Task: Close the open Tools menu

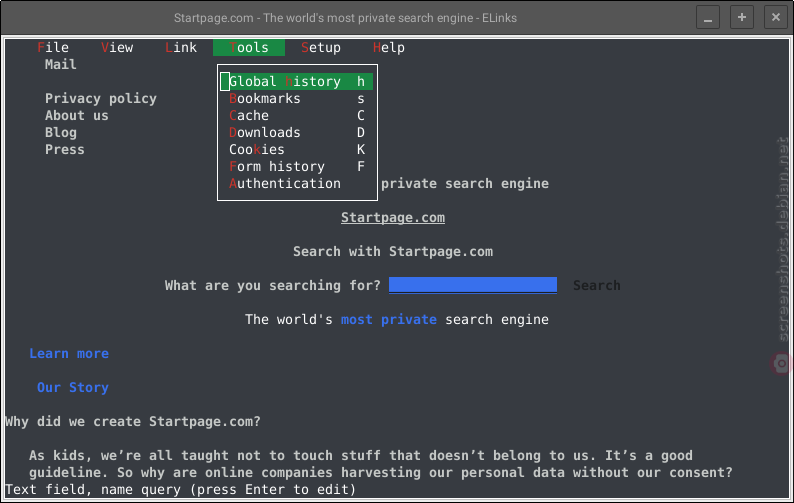Action: click(x=249, y=48)
